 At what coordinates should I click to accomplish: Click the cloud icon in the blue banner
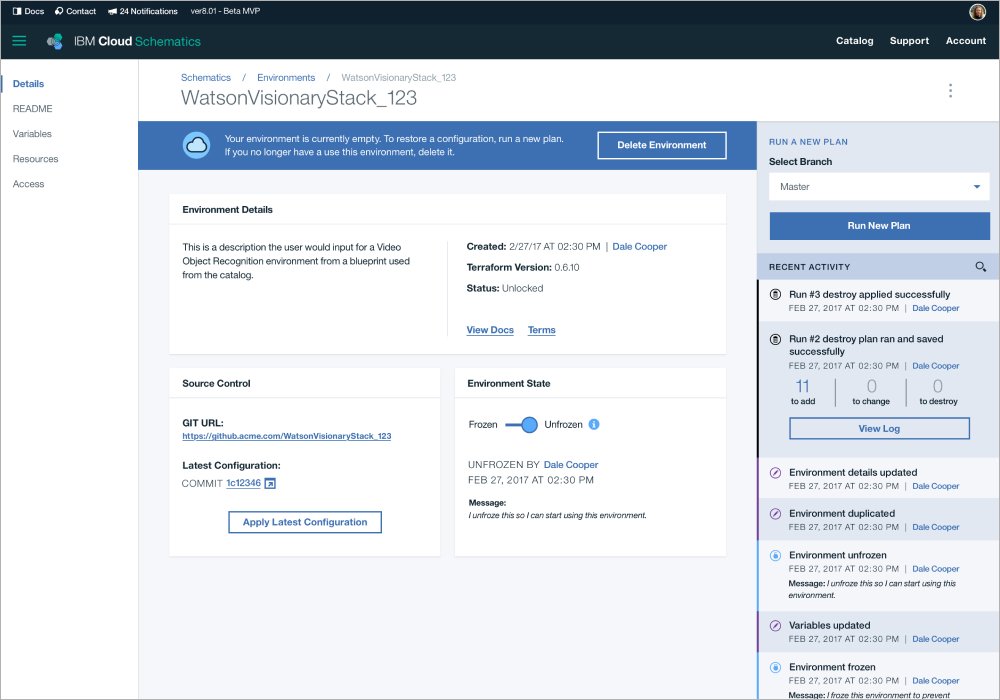click(x=196, y=145)
